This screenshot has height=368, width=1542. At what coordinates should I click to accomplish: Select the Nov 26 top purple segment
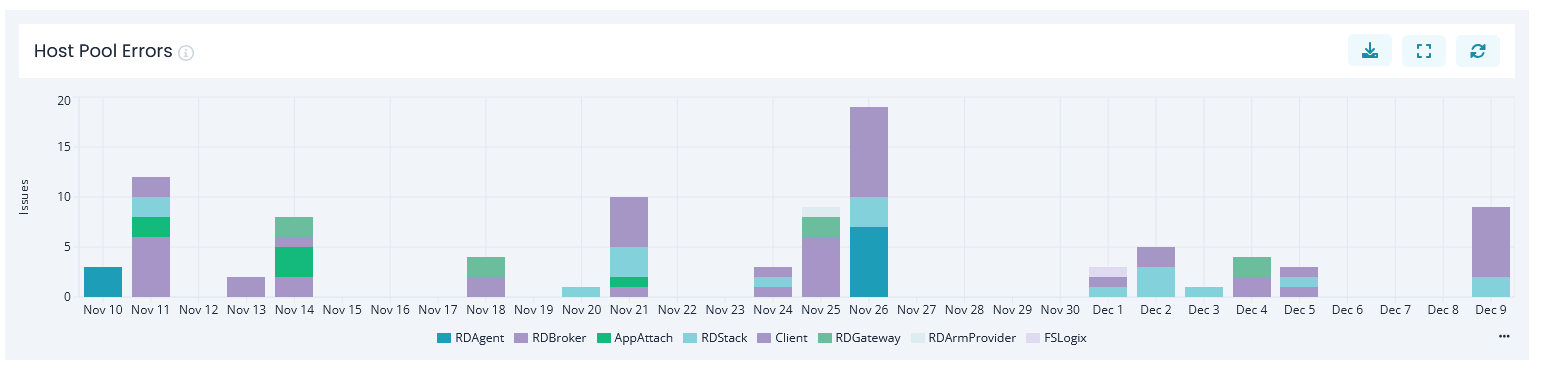[869, 152]
